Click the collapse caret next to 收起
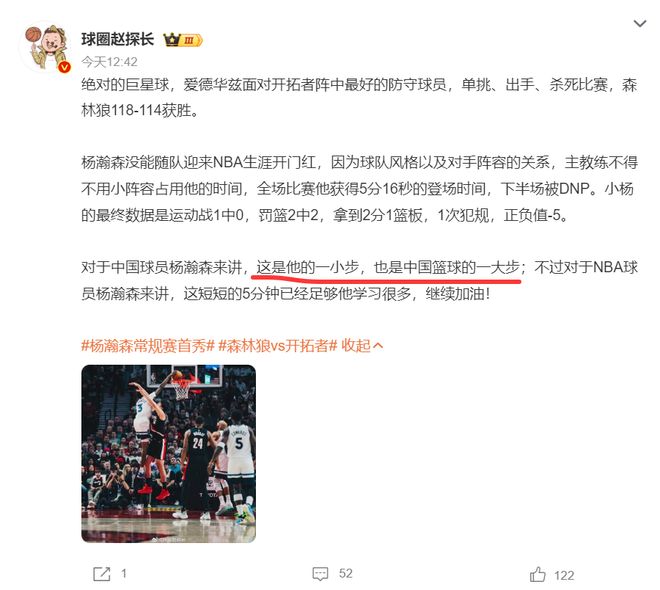 coord(378,346)
